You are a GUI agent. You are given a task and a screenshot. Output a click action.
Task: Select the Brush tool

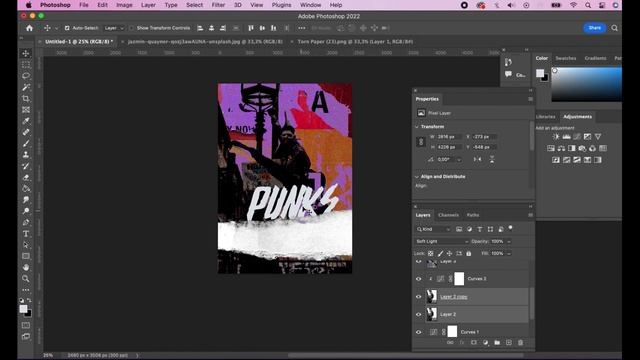pyautogui.click(x=26, y=143)
